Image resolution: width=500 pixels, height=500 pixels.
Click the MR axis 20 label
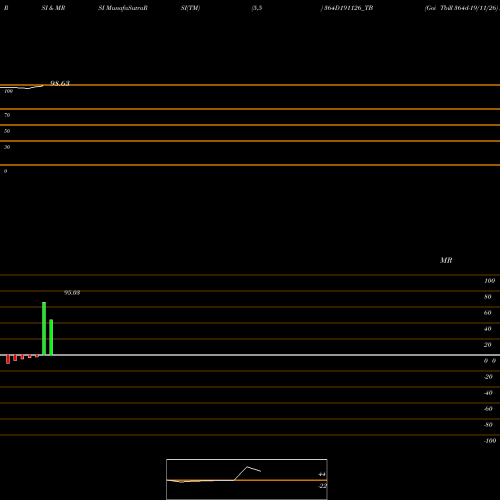(x=488, y=345)
